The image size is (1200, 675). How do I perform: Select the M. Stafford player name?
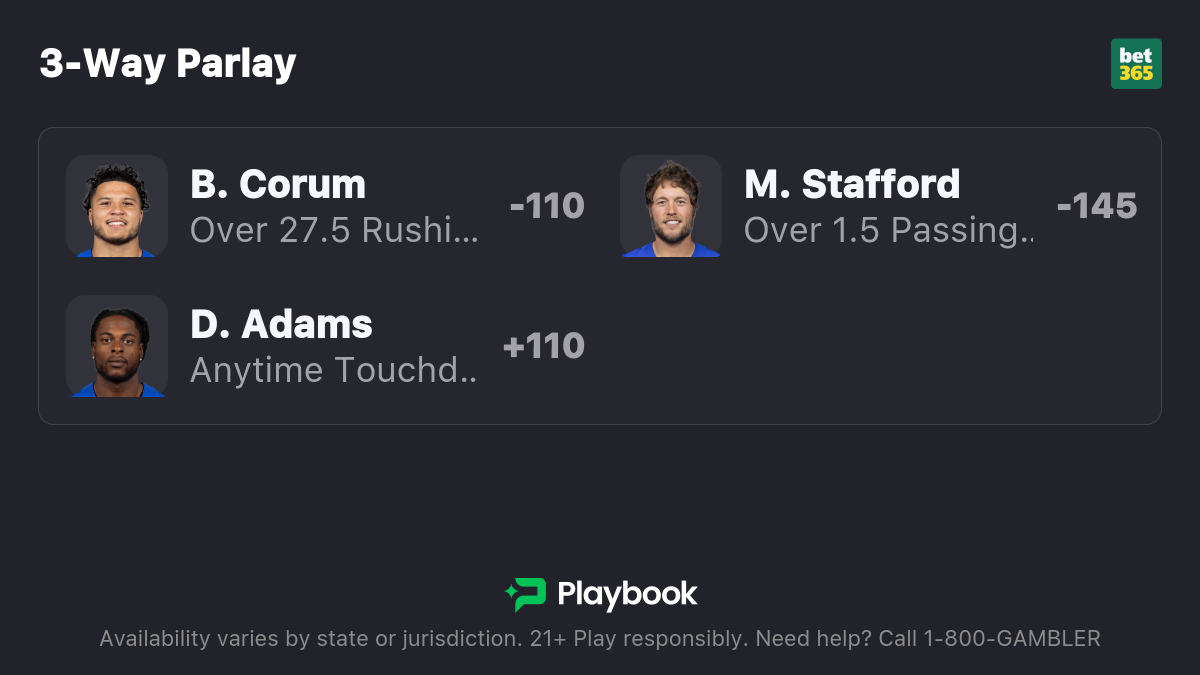[x=852, y=185]
